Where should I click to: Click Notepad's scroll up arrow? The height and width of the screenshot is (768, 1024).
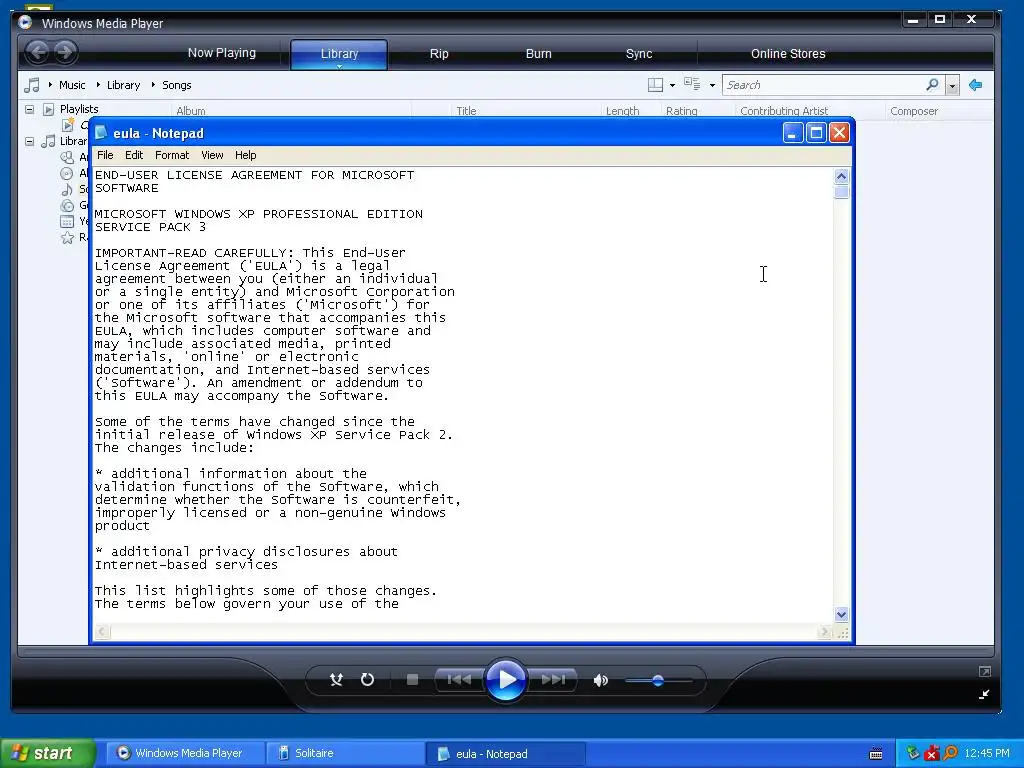coord(841,176)
